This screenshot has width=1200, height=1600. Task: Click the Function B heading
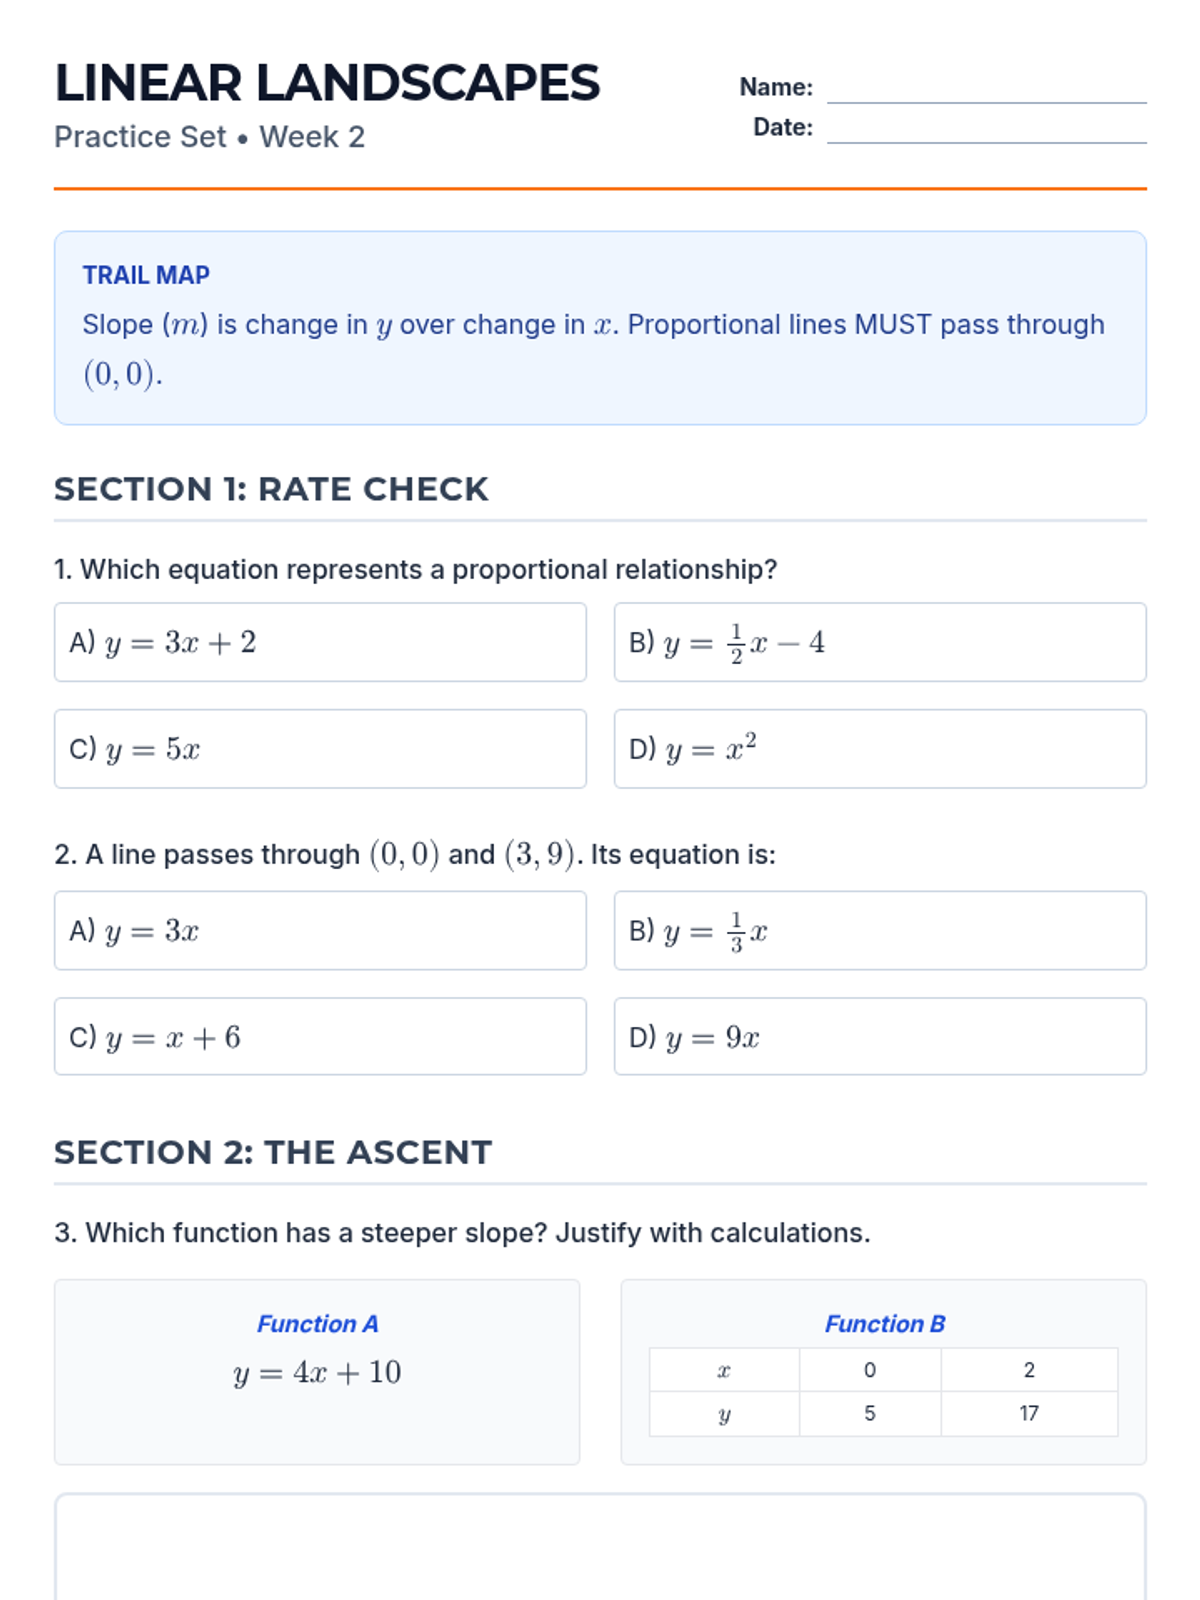tap(884, 1324)
